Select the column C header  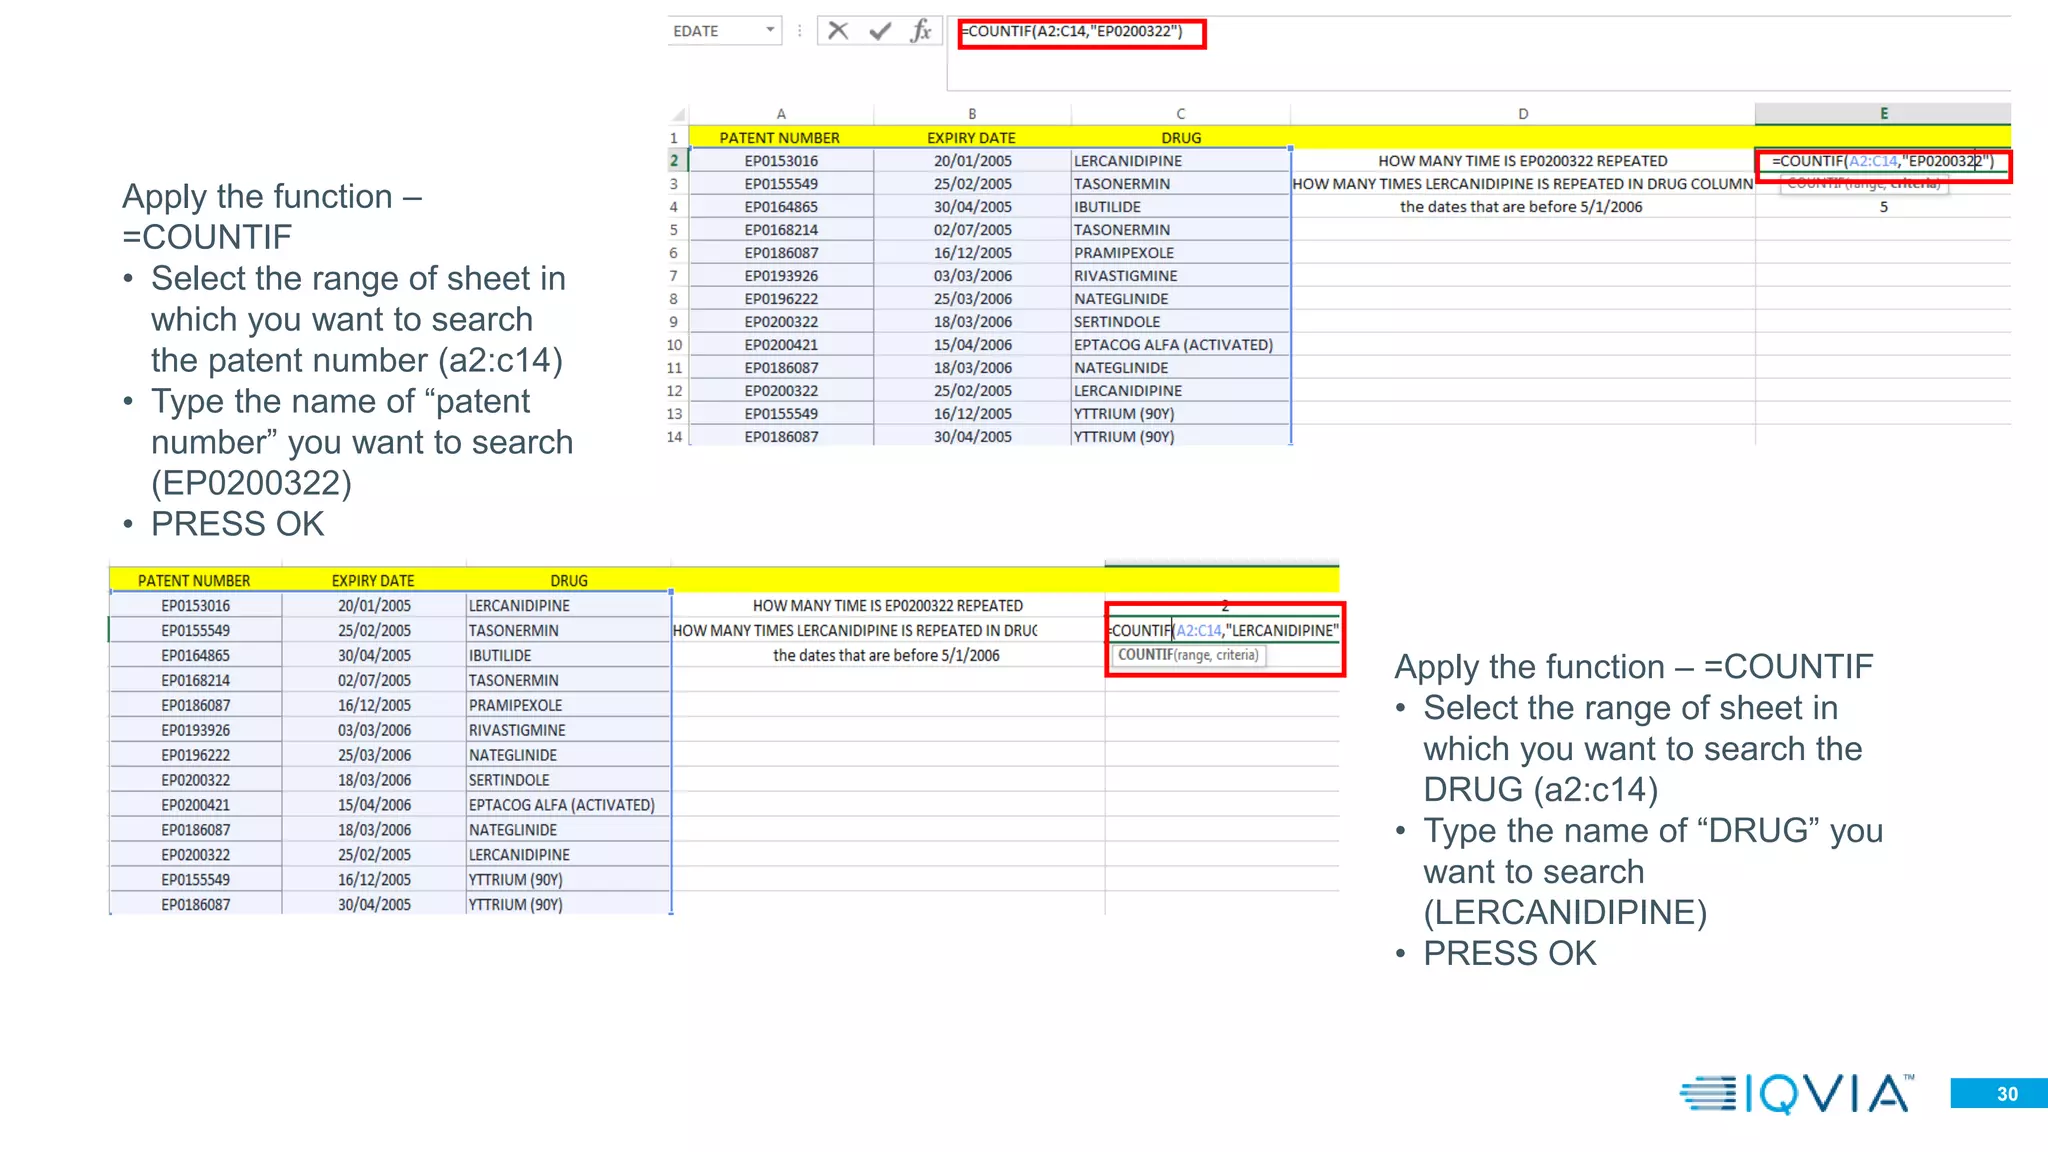click(x=1181, y=114)
